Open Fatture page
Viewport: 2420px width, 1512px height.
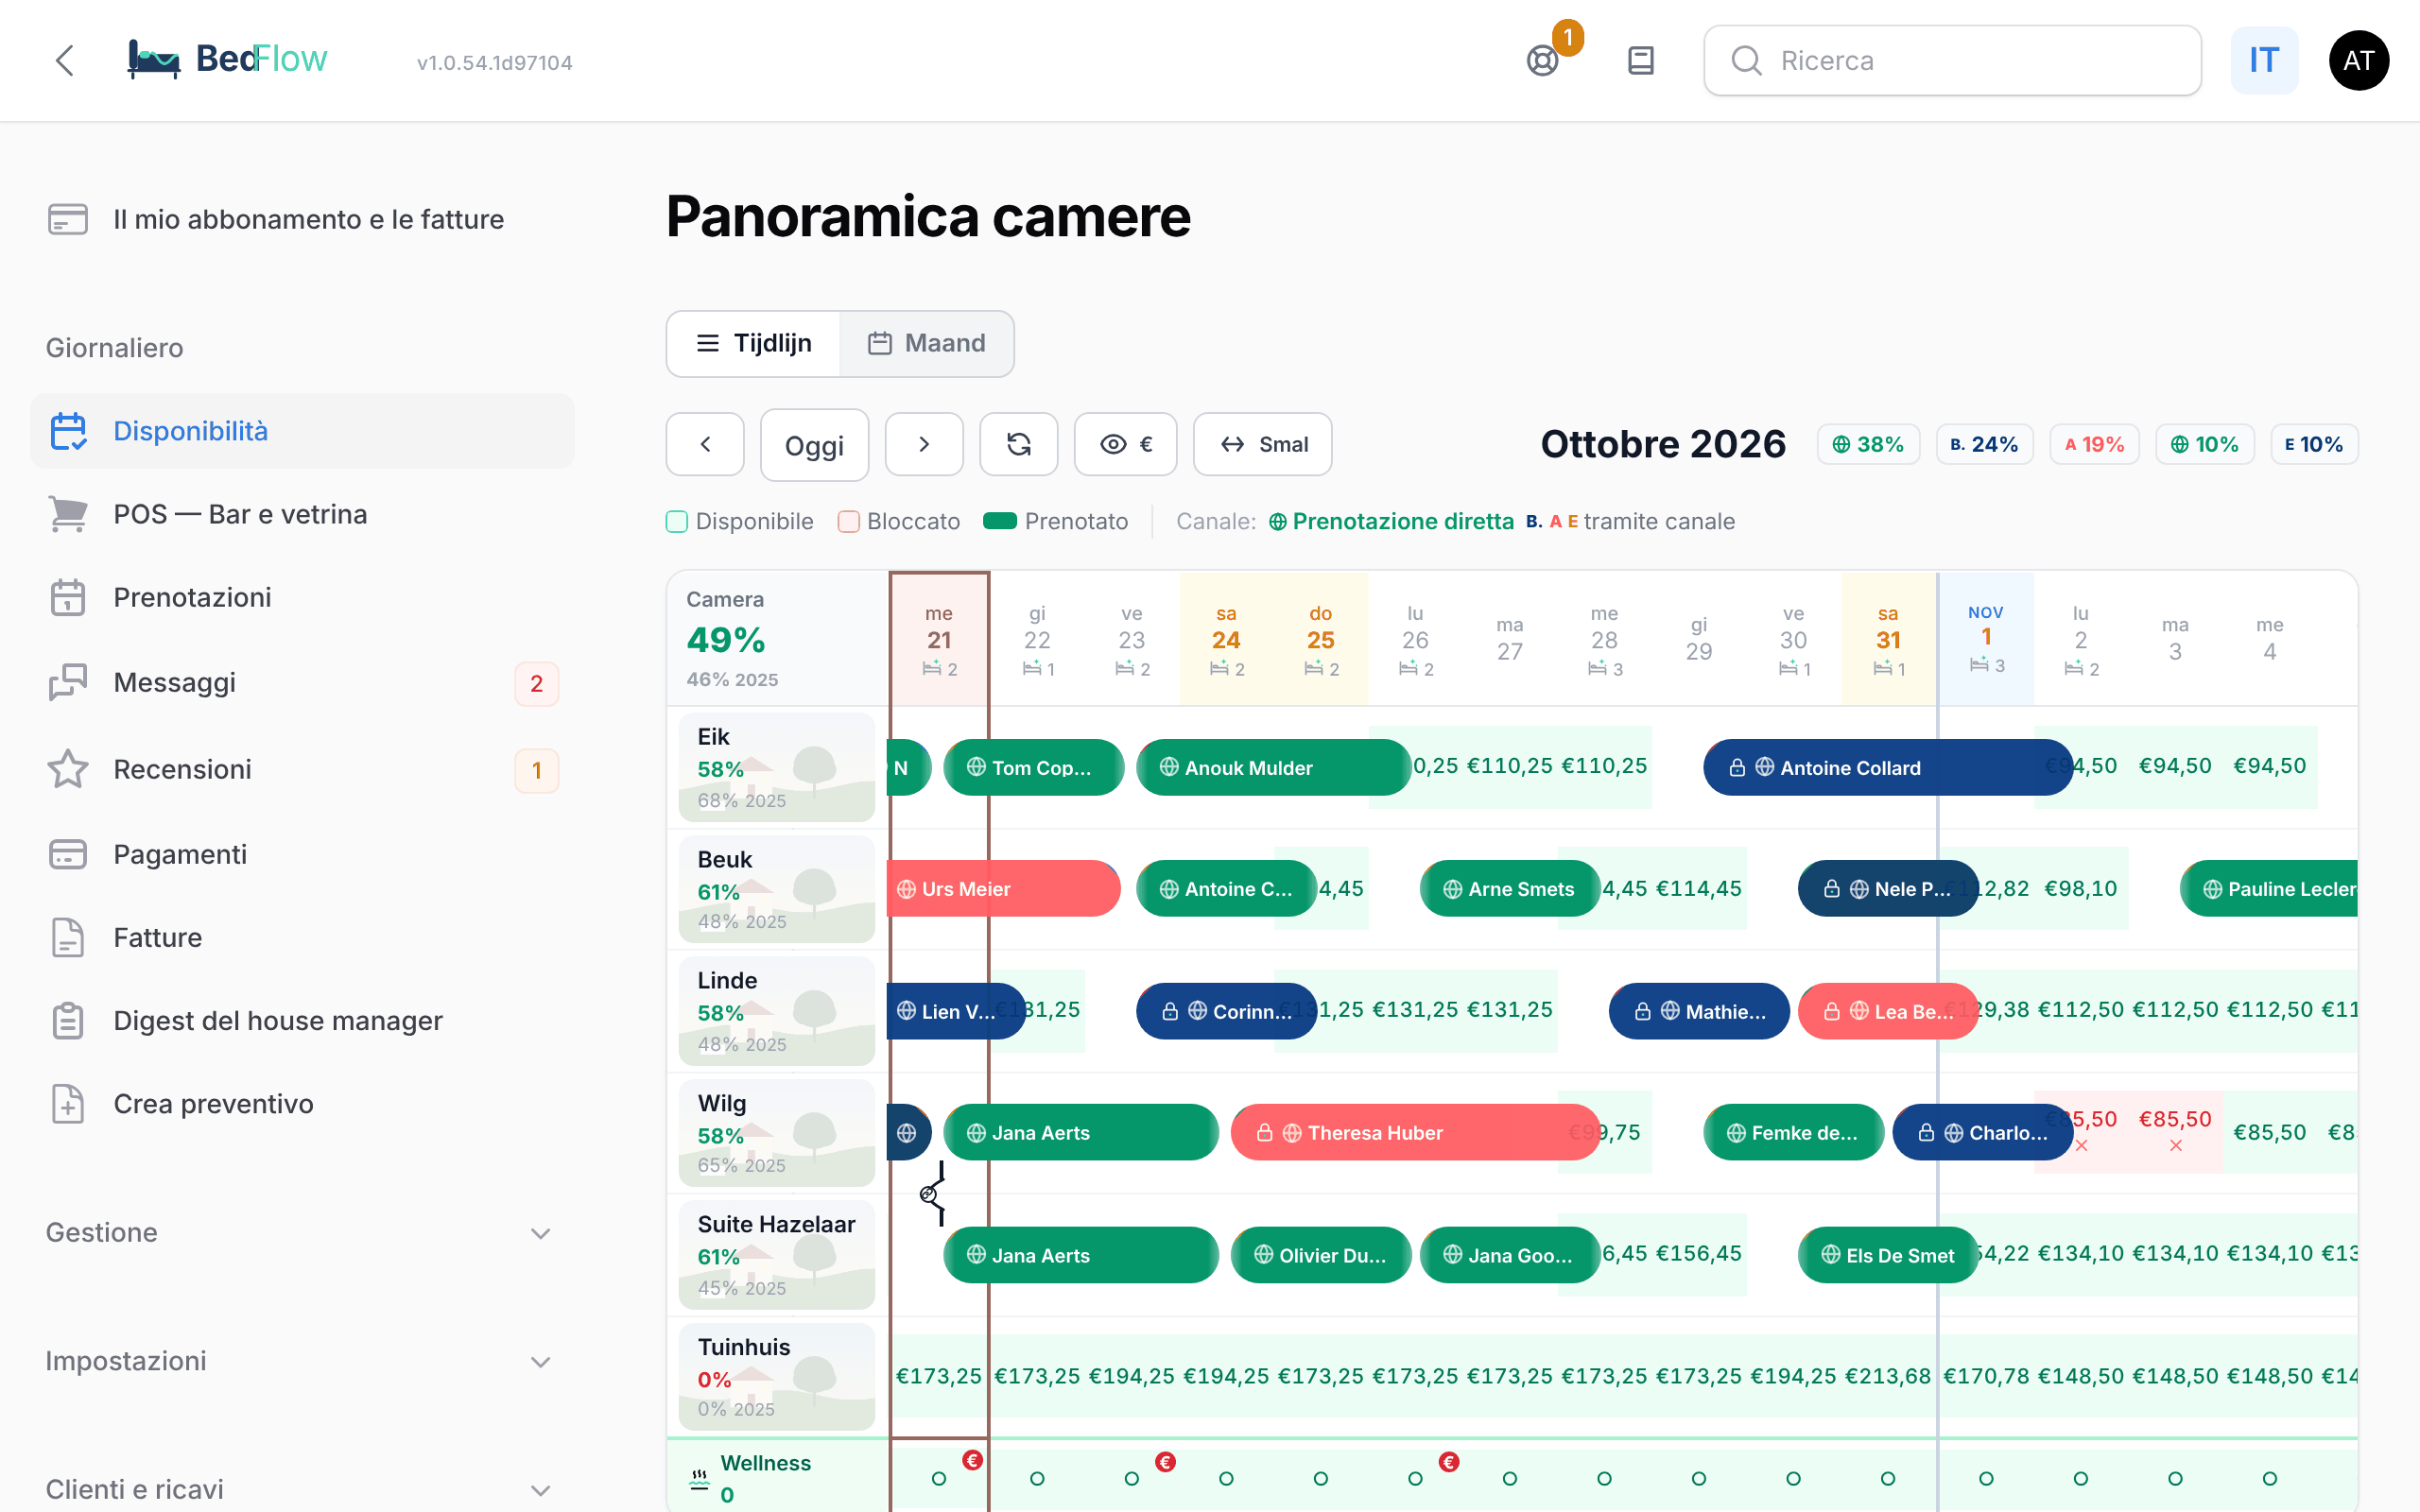tap(302, 937)
